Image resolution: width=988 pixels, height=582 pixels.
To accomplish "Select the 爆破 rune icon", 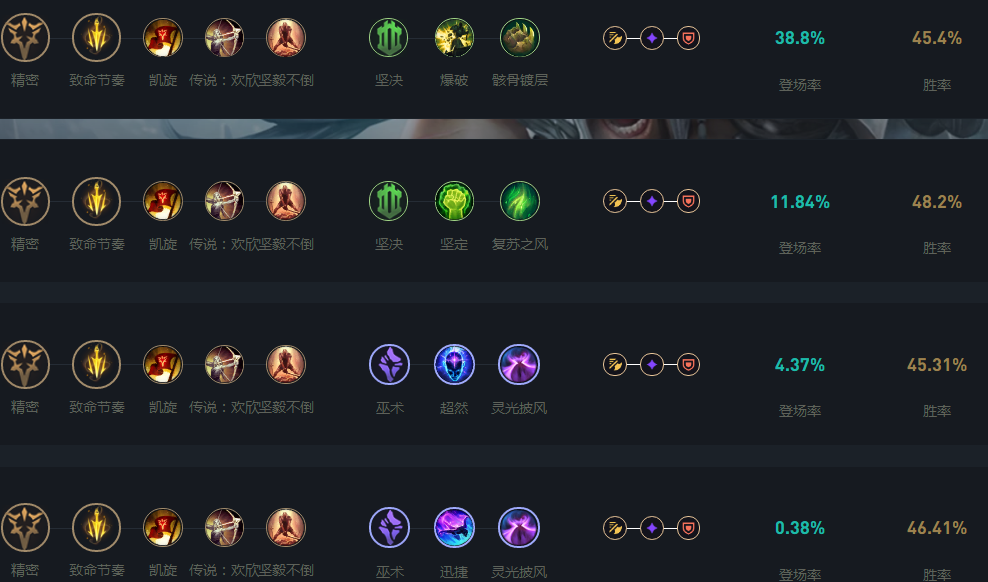I will pos(454,38).
